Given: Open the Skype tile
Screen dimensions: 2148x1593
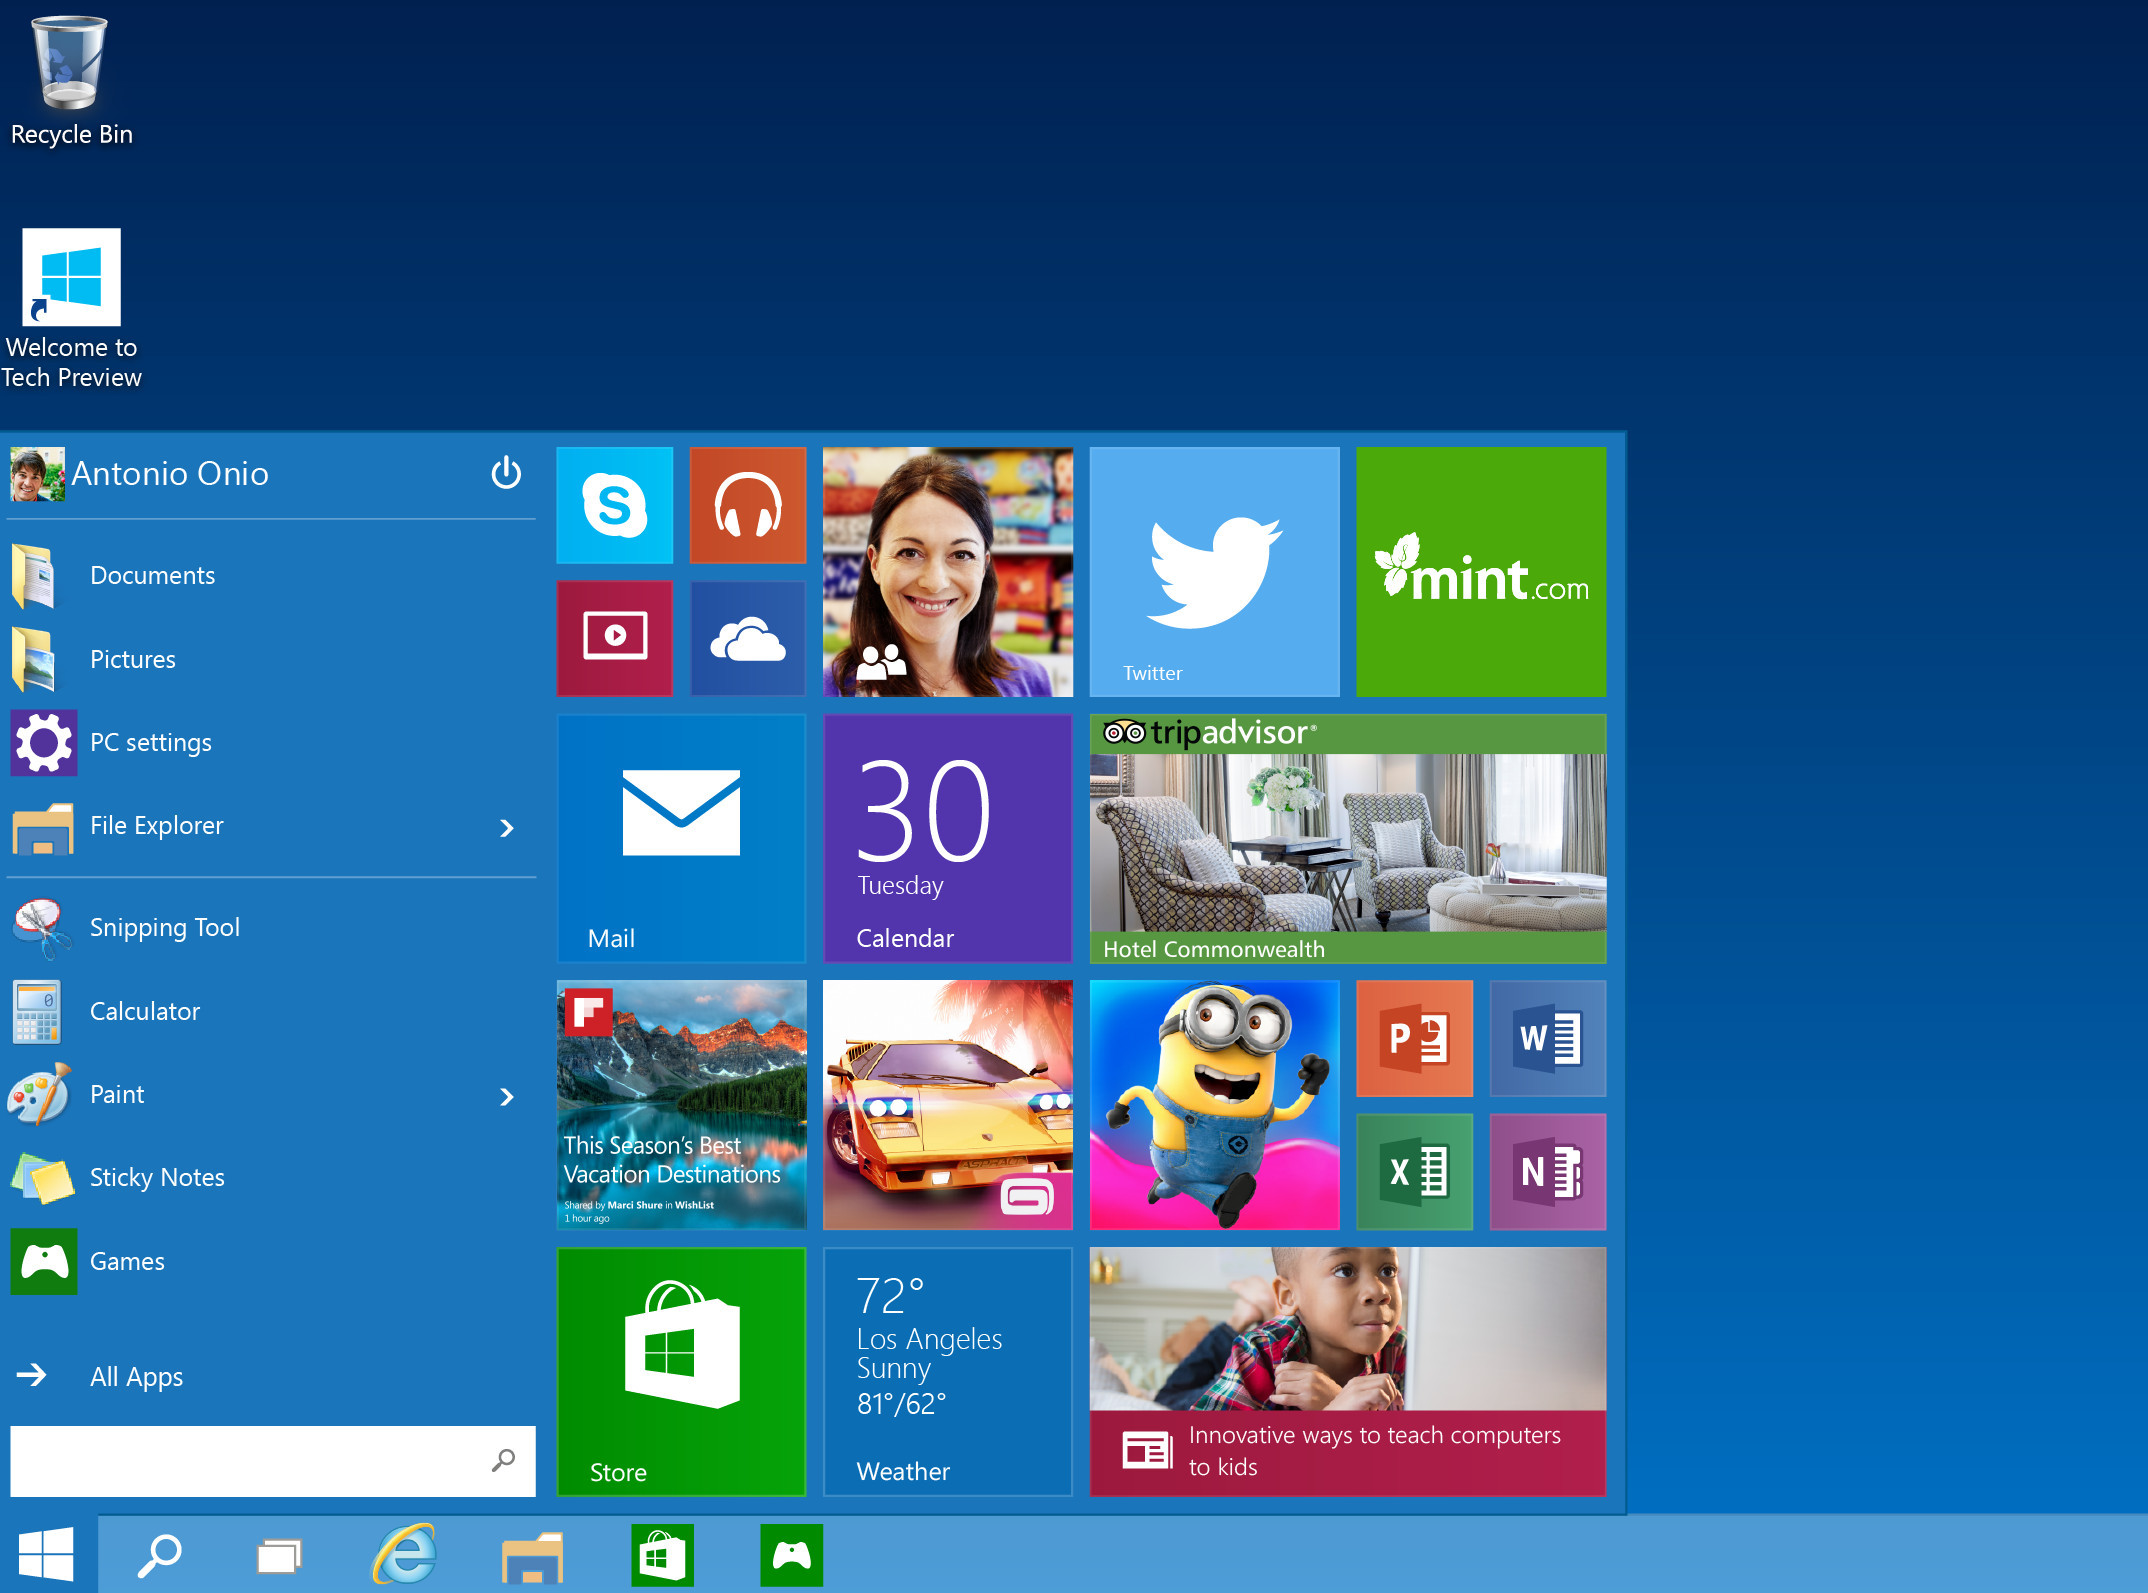Looking at the screenshot, I should (614, 505).
